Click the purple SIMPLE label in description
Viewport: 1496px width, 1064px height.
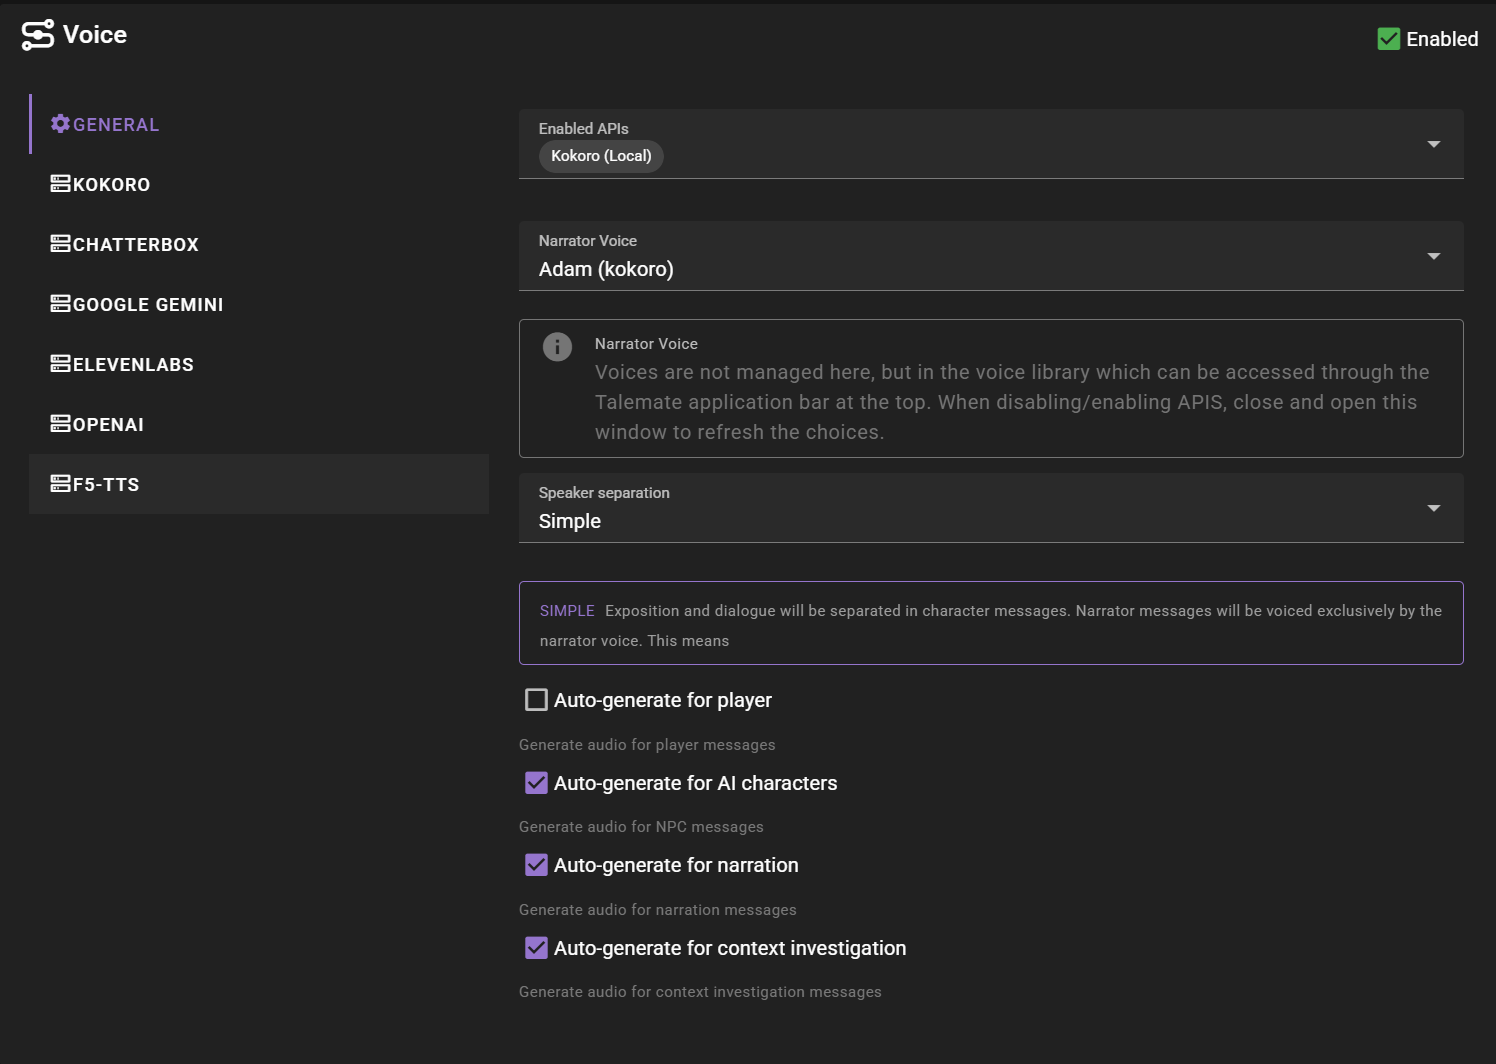[567, 611]
